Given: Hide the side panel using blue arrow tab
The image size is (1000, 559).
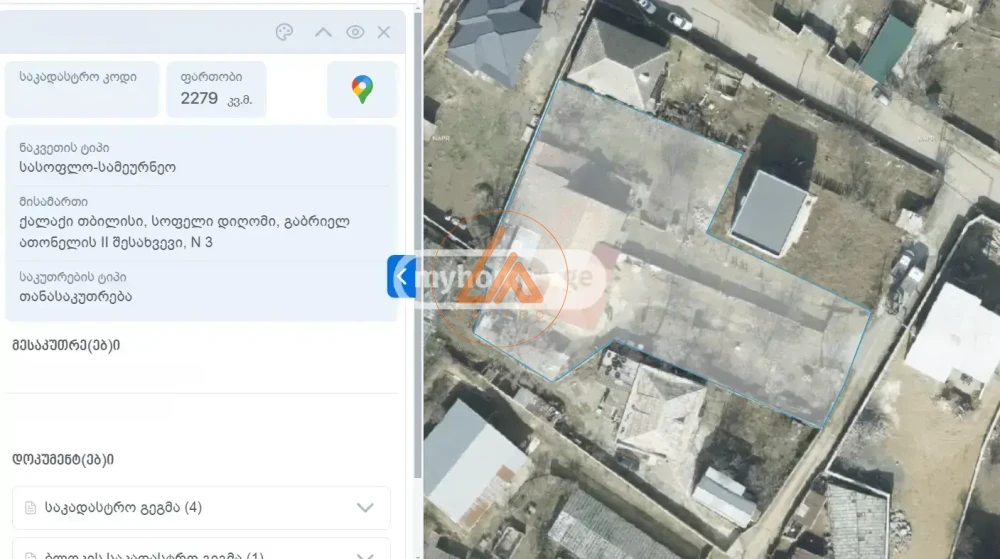Looking at the screenshot, I should 400,277.
